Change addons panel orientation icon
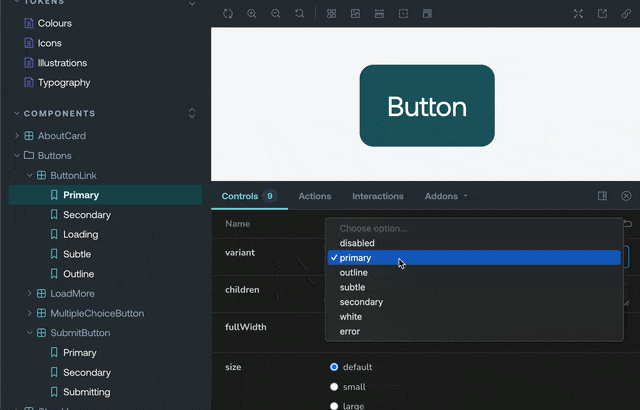The width and height of the screenshot is (640, 410). point(602,196)
